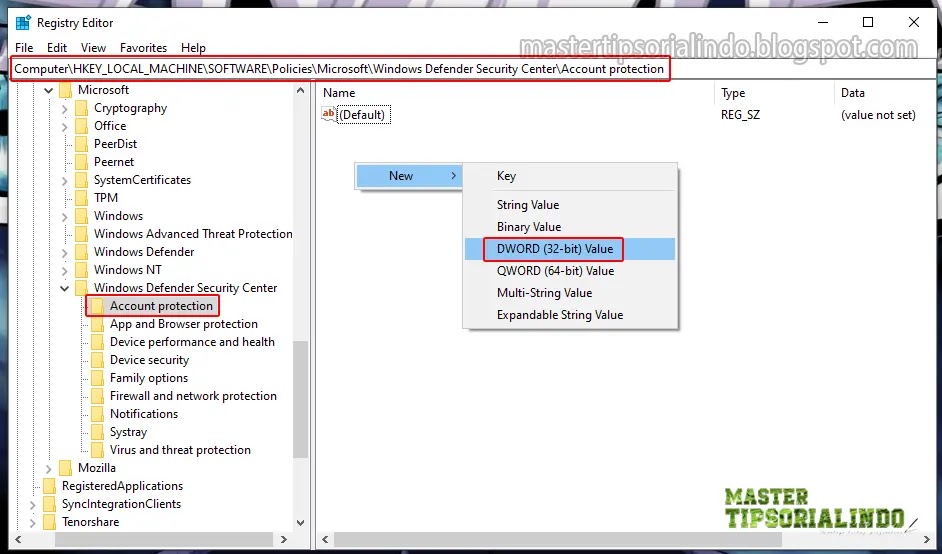Click the Notifications folder icon
Image resolution: width=942 pixels, height=554 pixels.
[x=97, y=415]
